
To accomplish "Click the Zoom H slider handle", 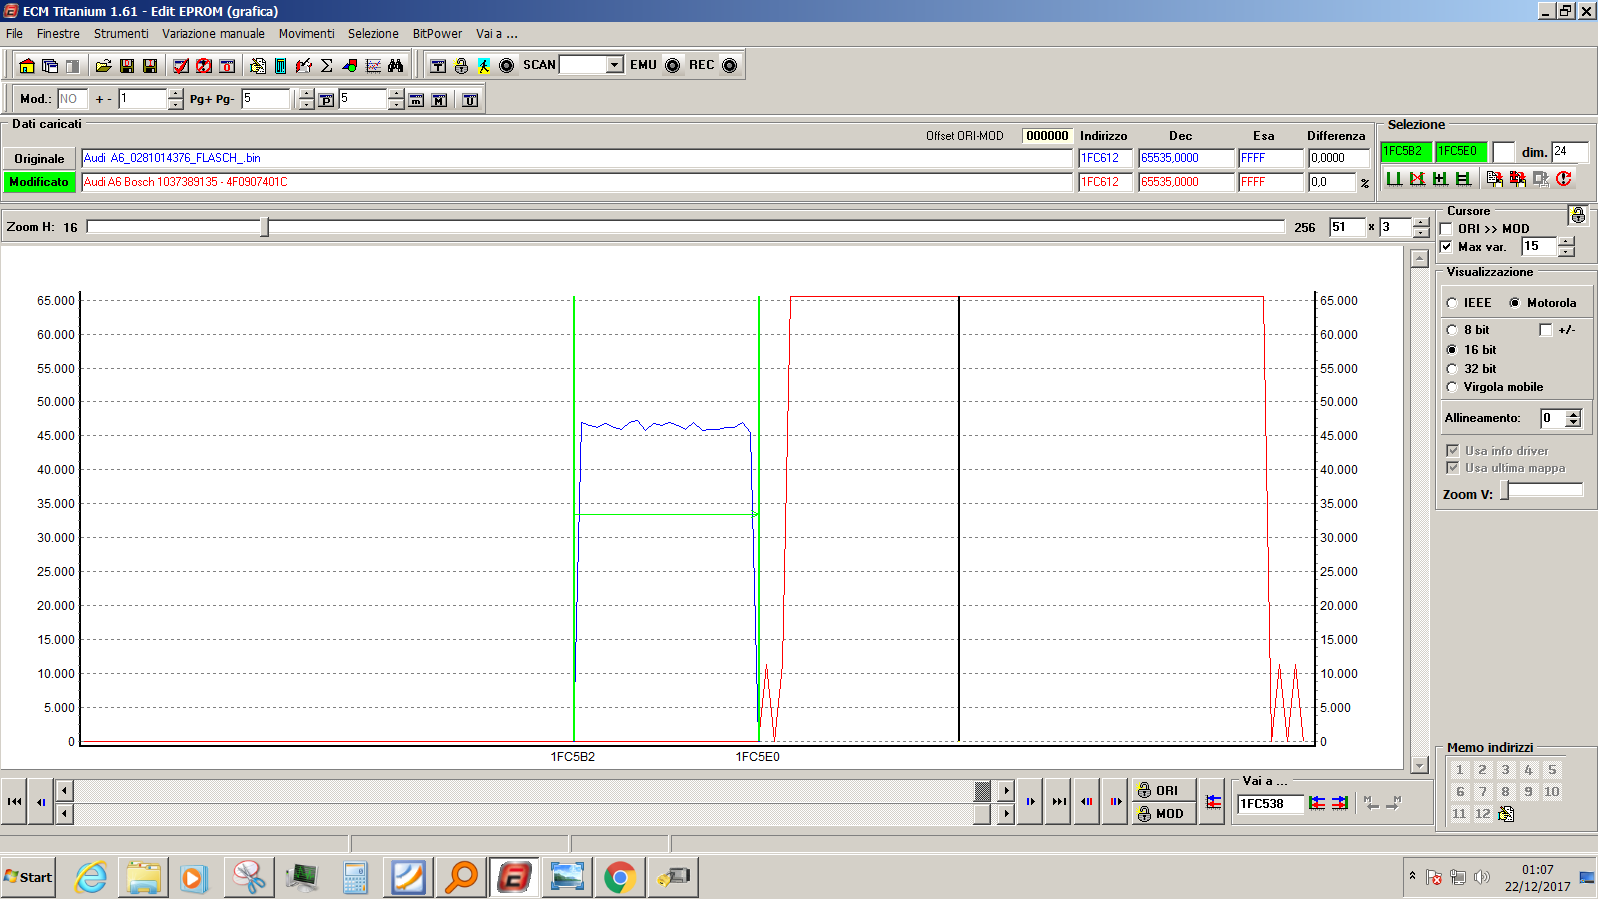I will point(265,228).
